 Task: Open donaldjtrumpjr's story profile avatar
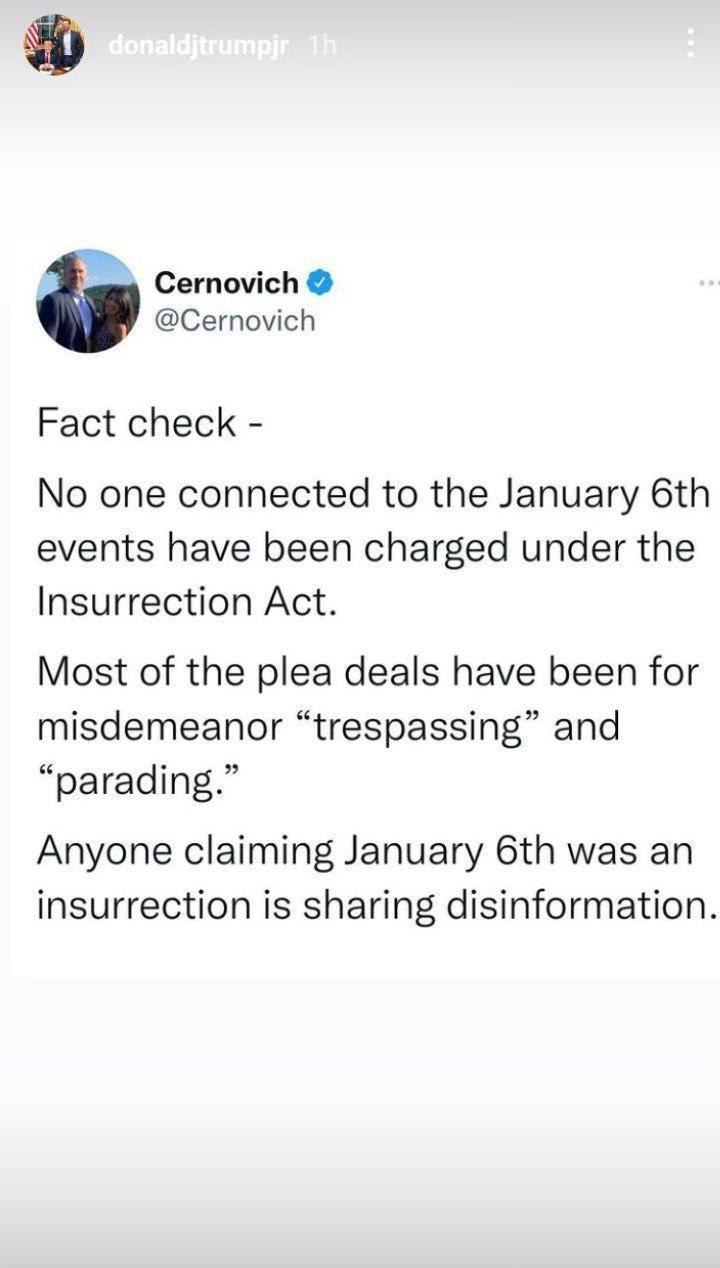(x=54, y=44)
